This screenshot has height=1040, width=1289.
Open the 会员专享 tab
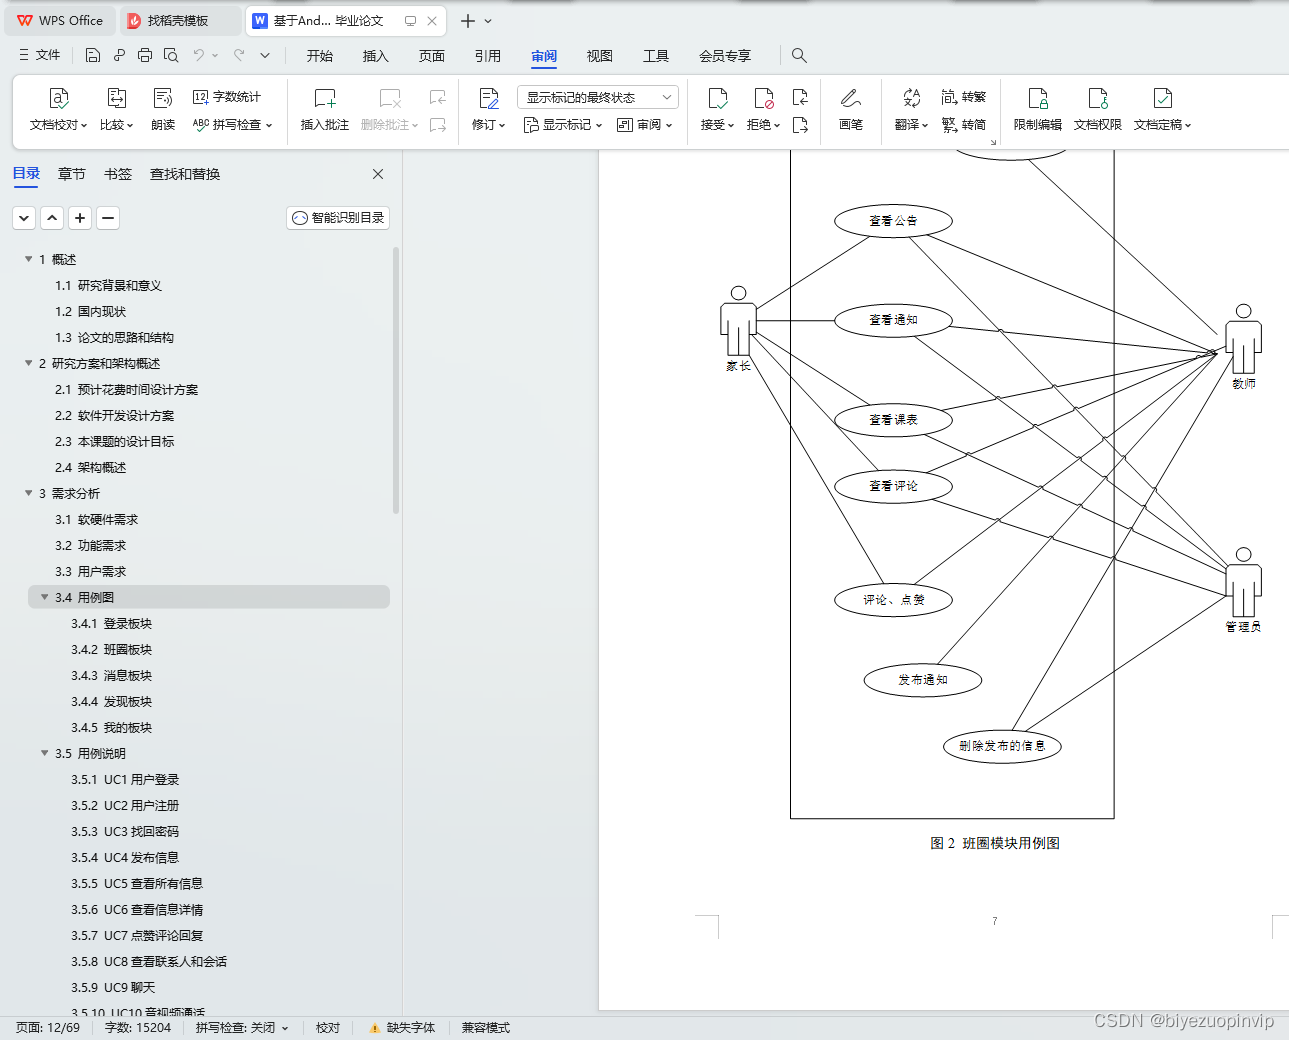point(725,56)
